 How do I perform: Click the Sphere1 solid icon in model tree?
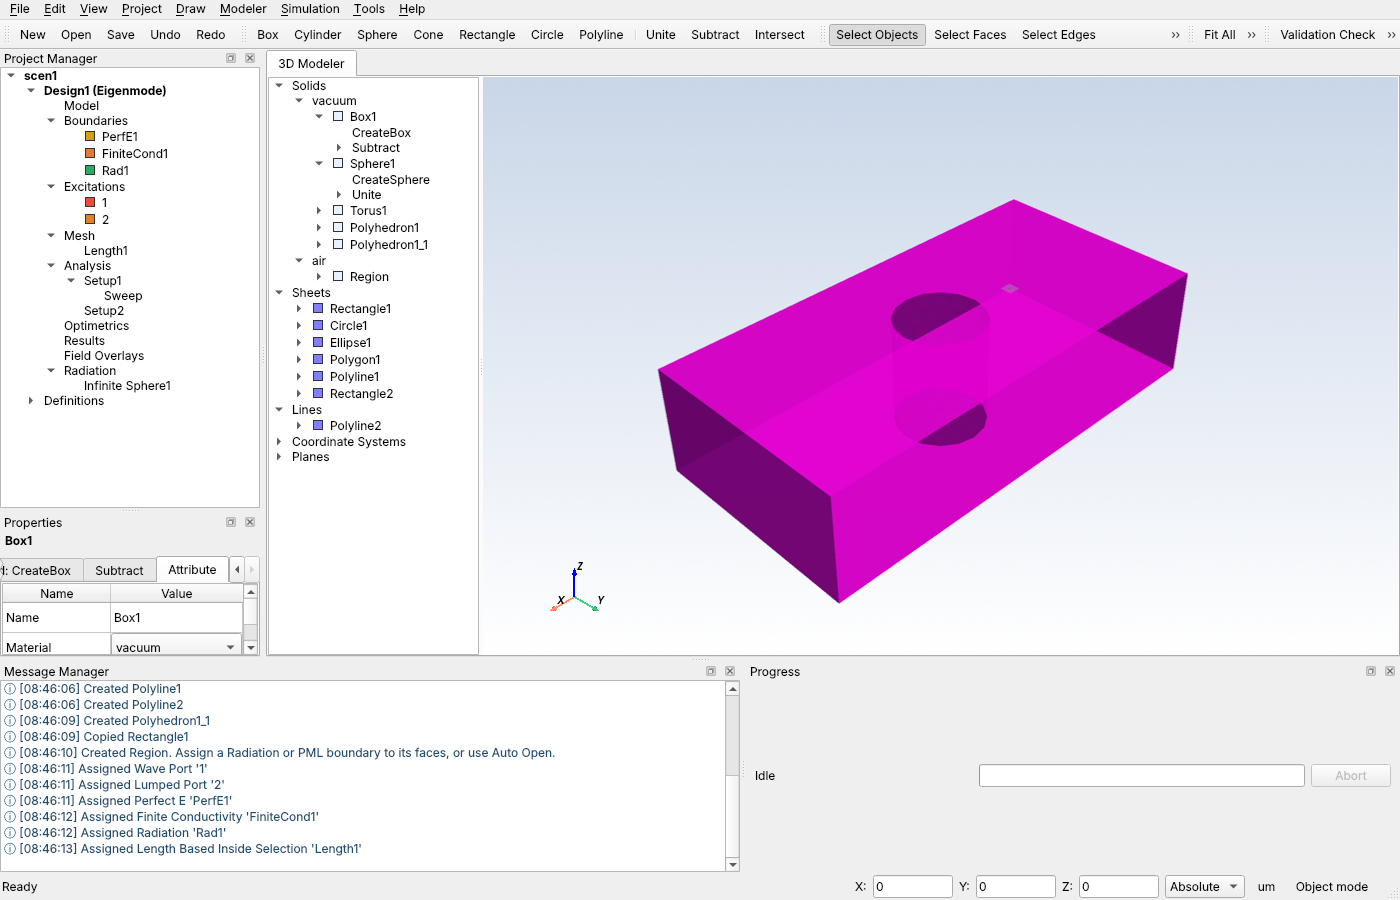tap(338, 164)
